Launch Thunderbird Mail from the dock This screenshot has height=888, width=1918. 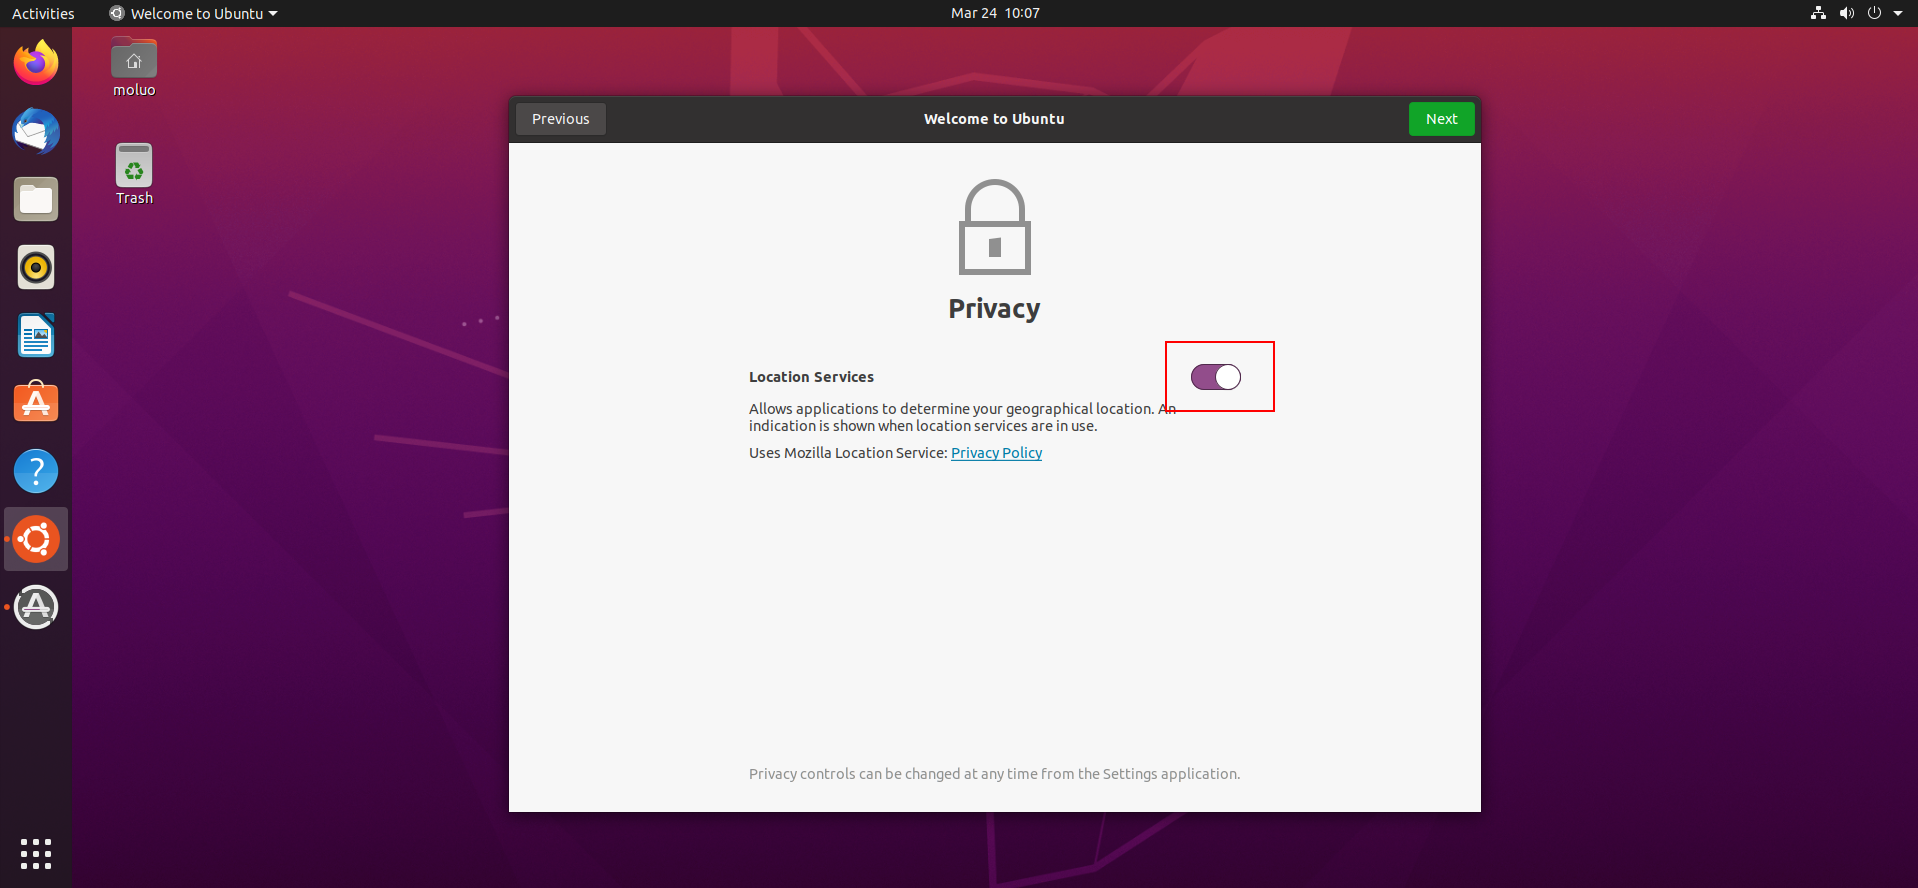click(36, 131)
